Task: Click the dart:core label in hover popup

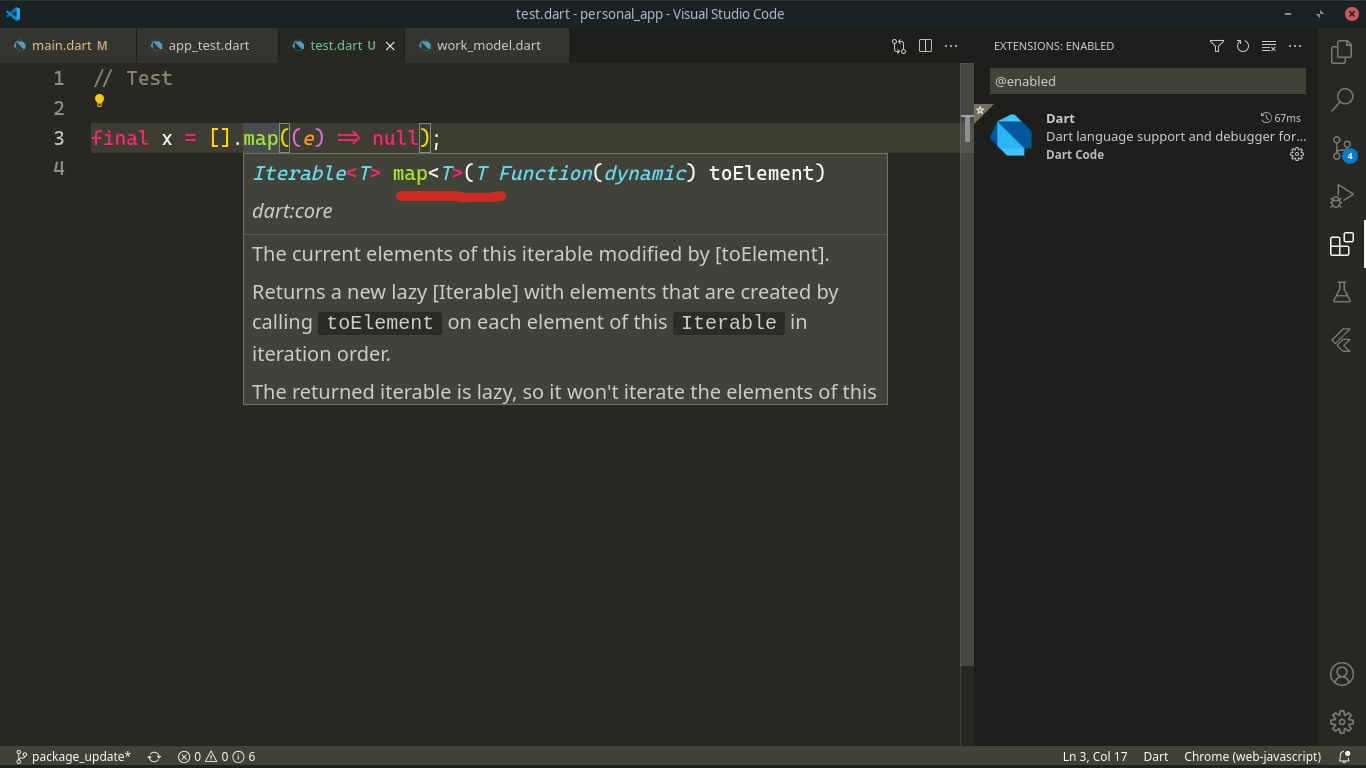Action: pyautogui.click(x=292, y=211)
